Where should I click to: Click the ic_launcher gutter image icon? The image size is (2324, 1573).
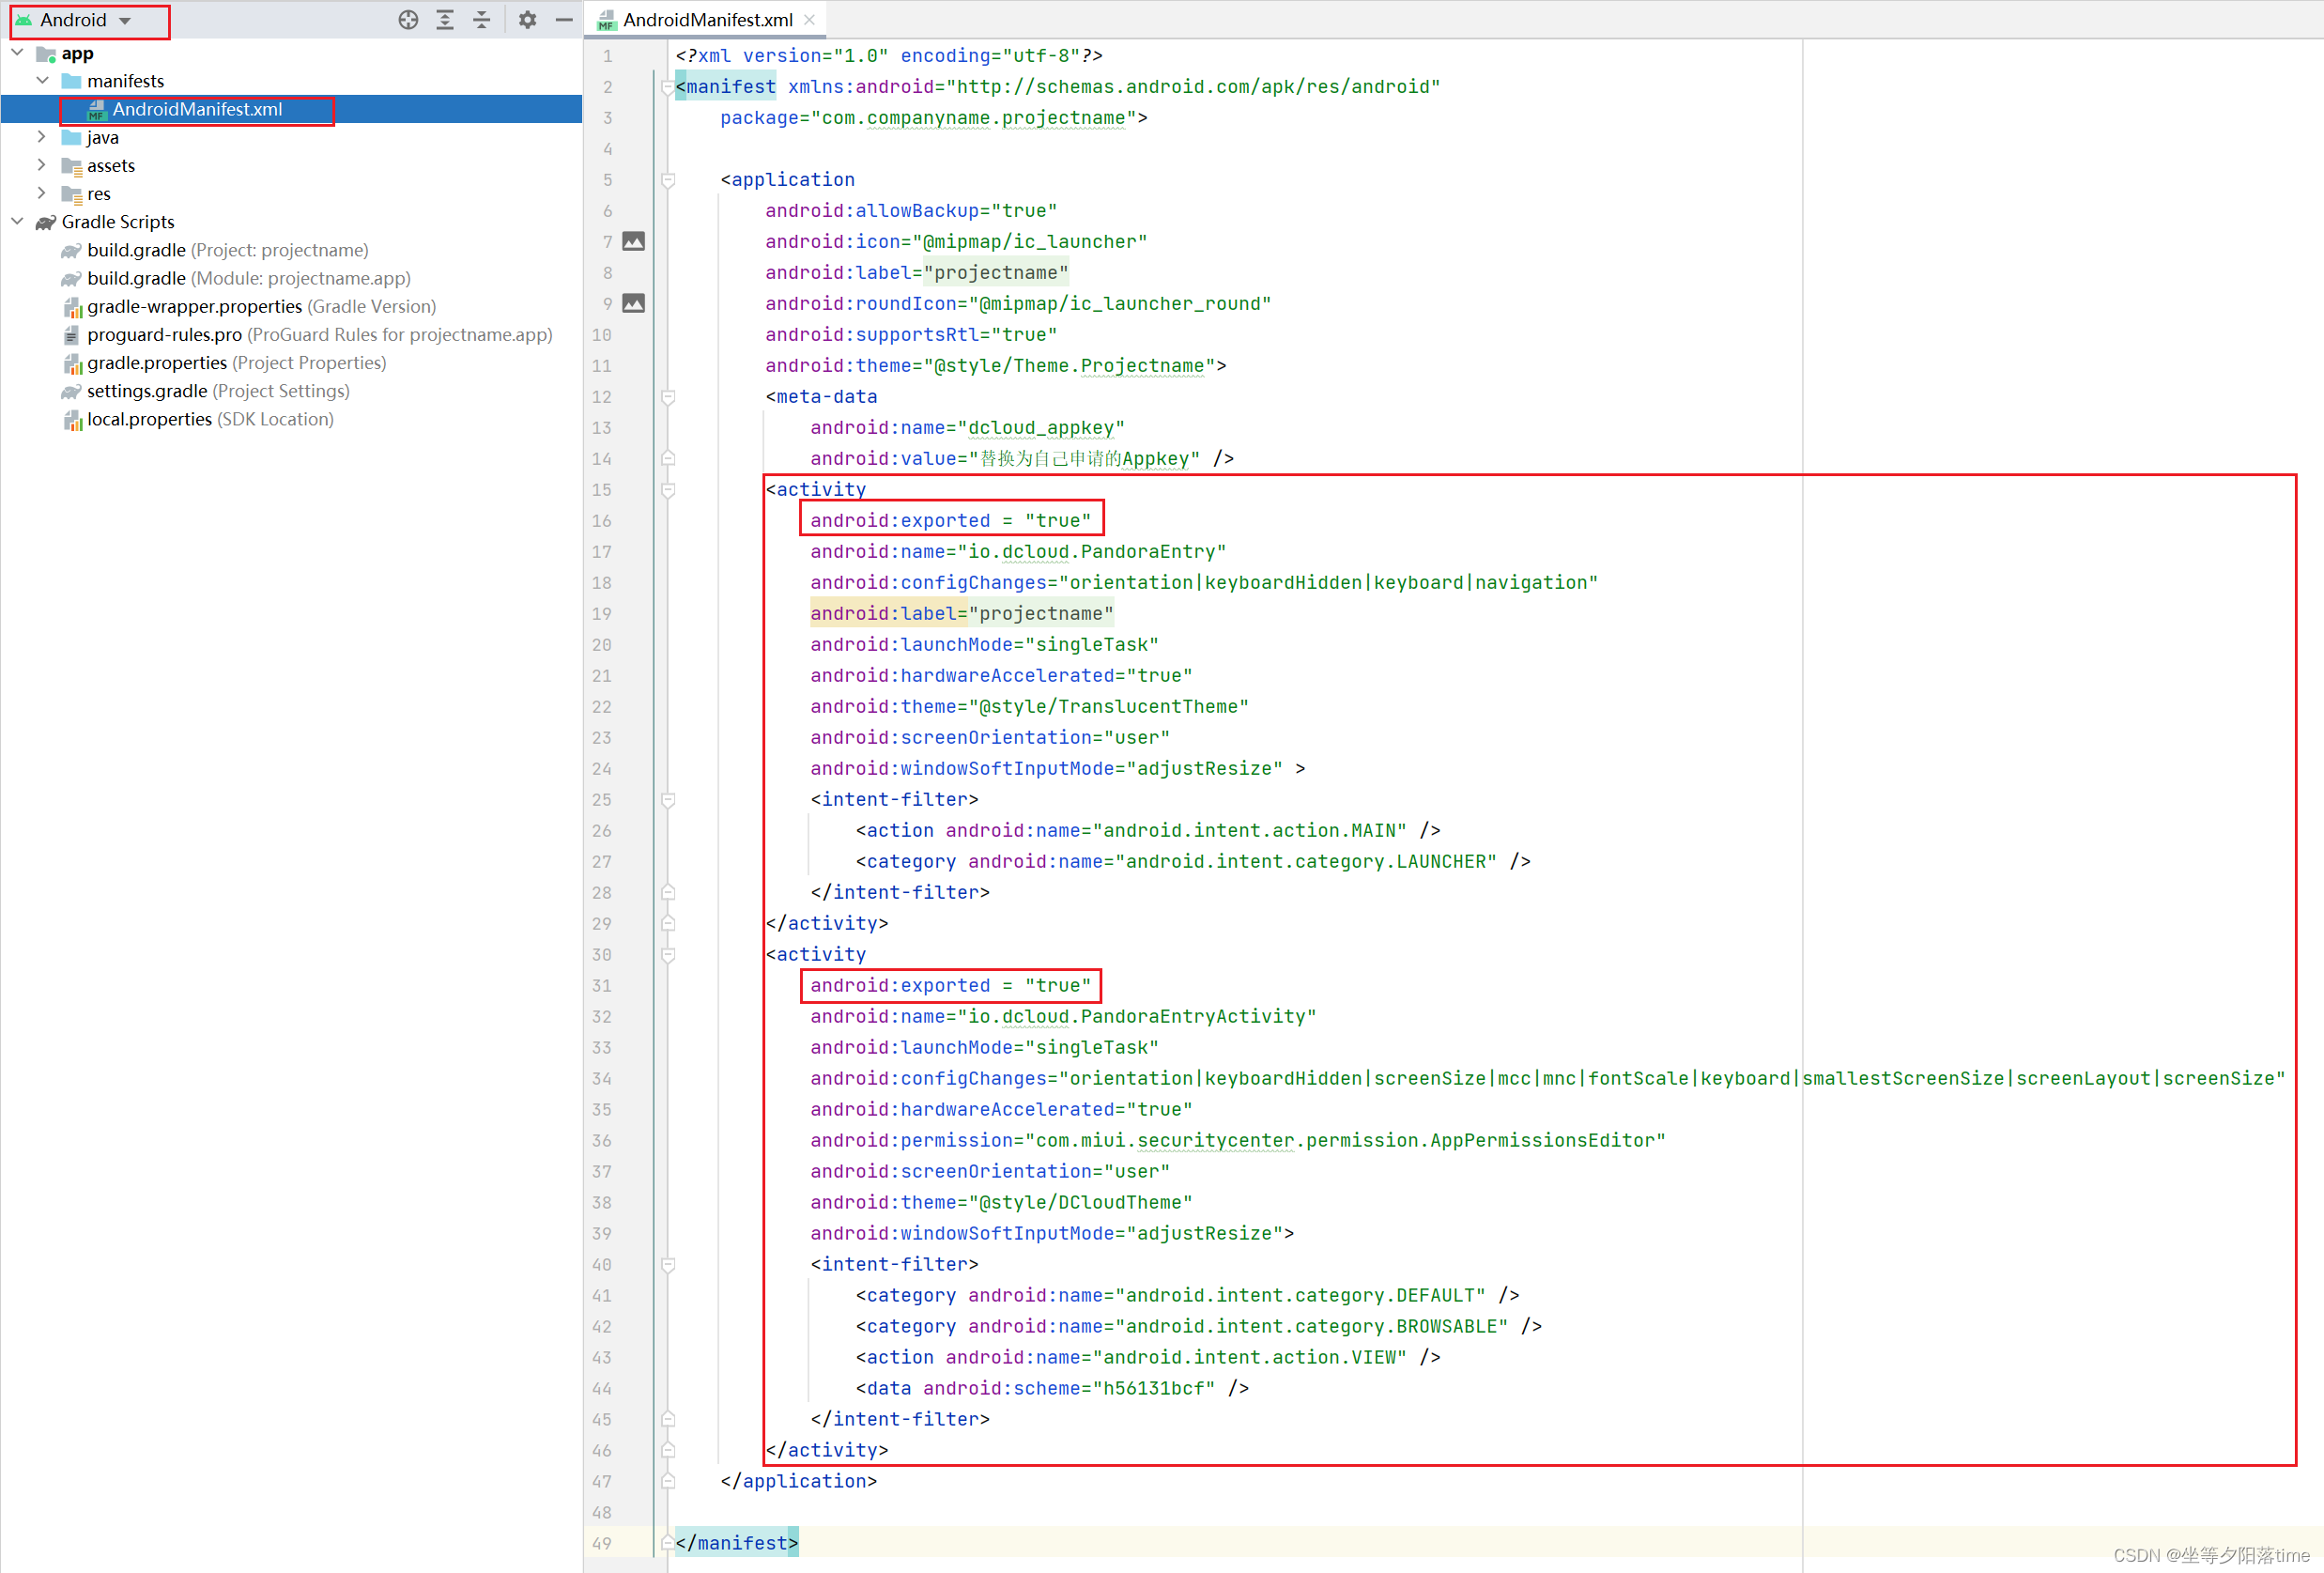point(634,241)
